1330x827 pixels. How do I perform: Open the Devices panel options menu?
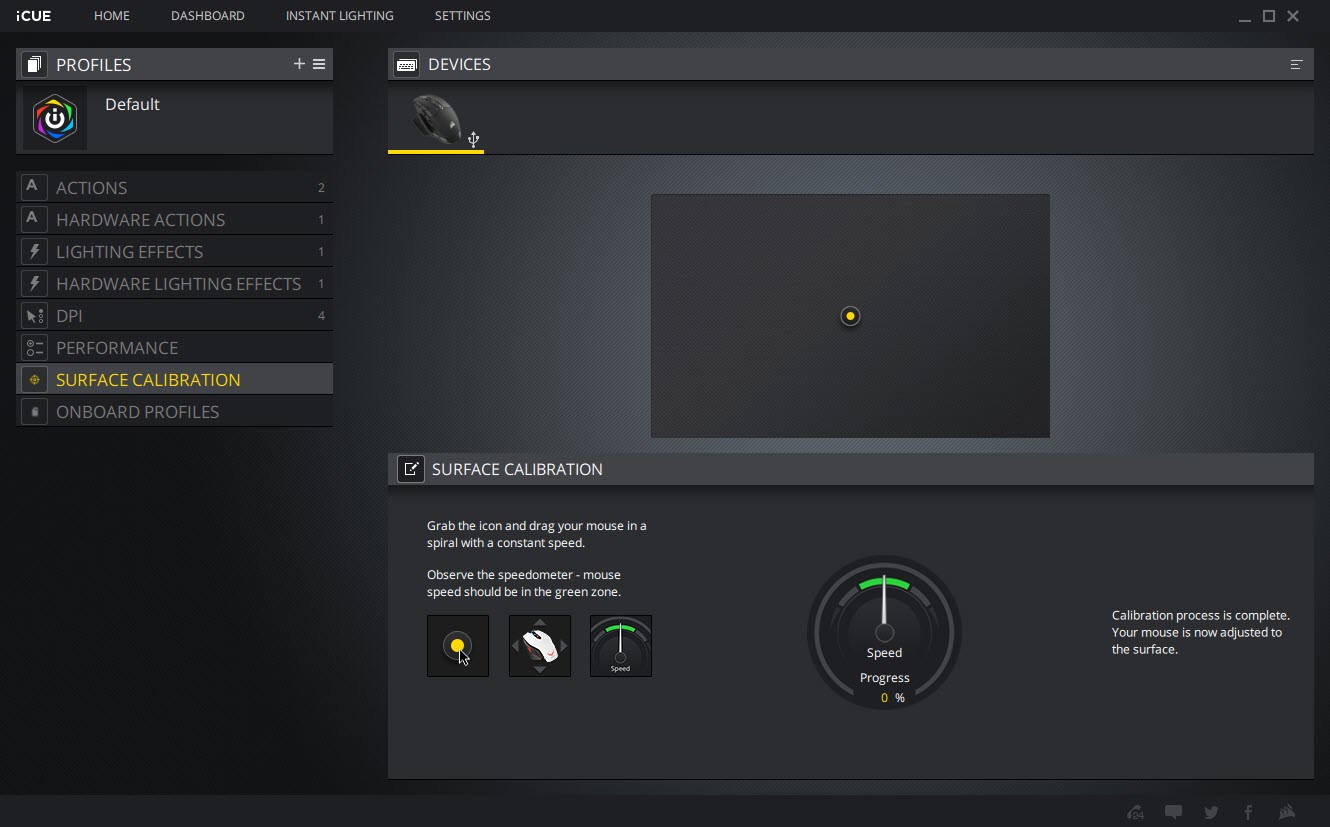click(x=1296, y=64)
